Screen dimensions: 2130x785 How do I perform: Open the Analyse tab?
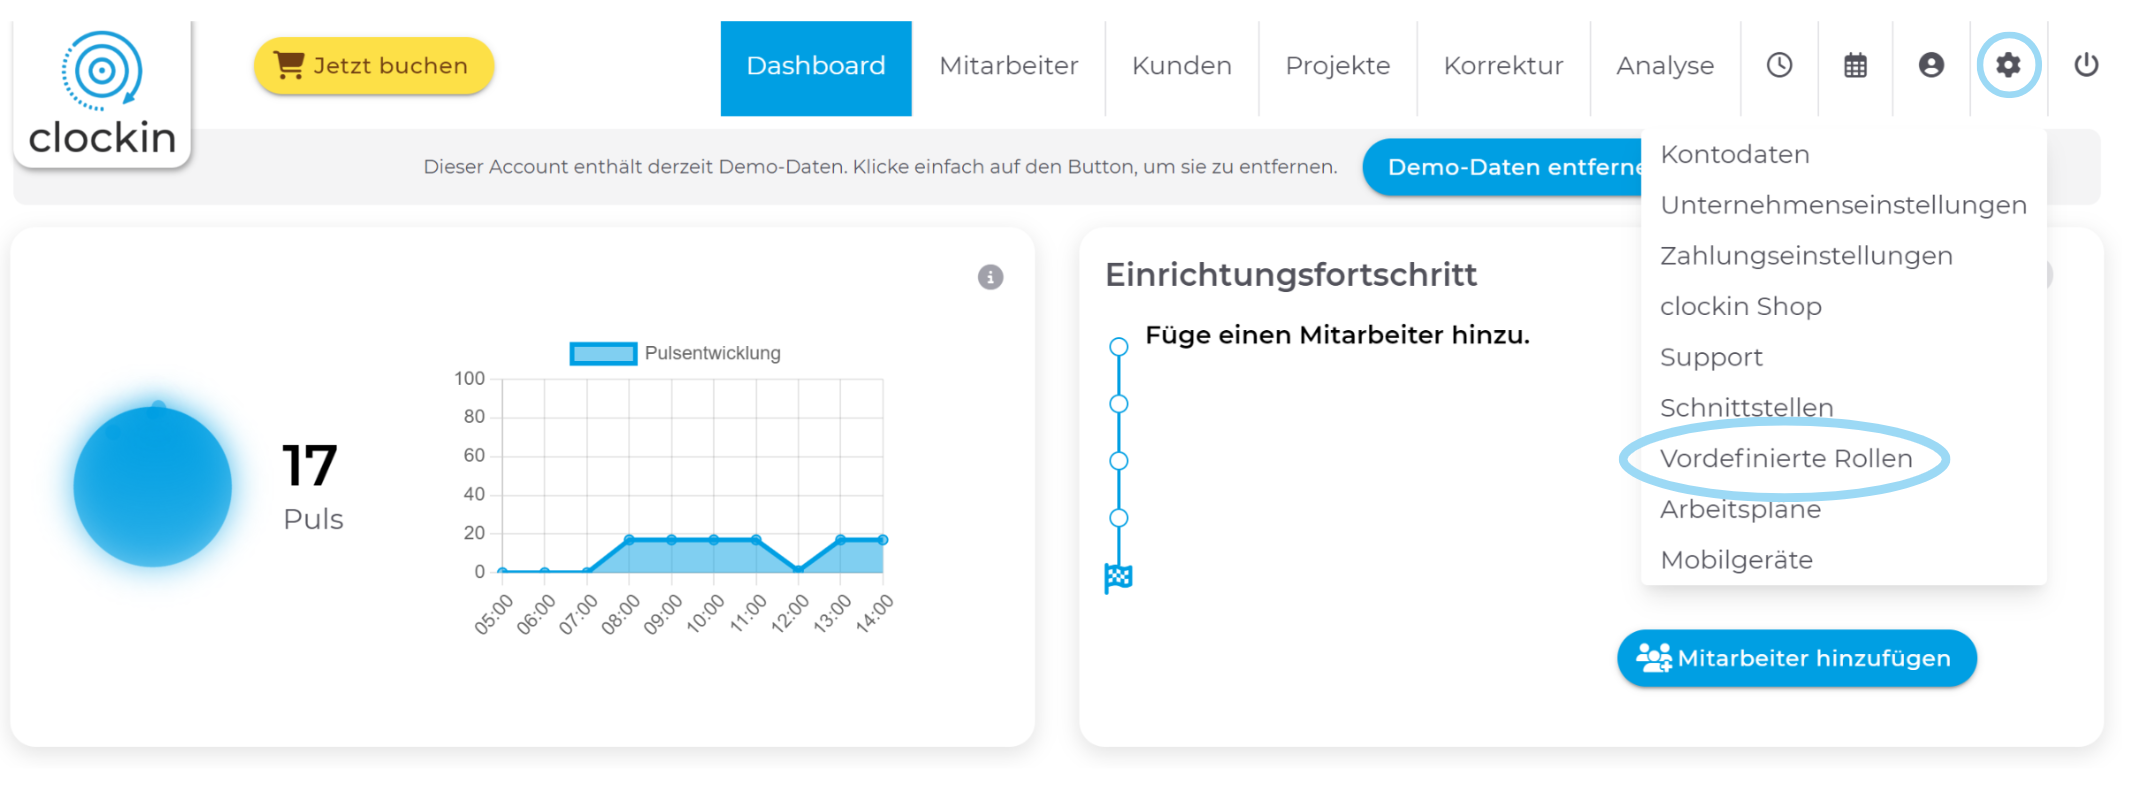coord(1665,67)
